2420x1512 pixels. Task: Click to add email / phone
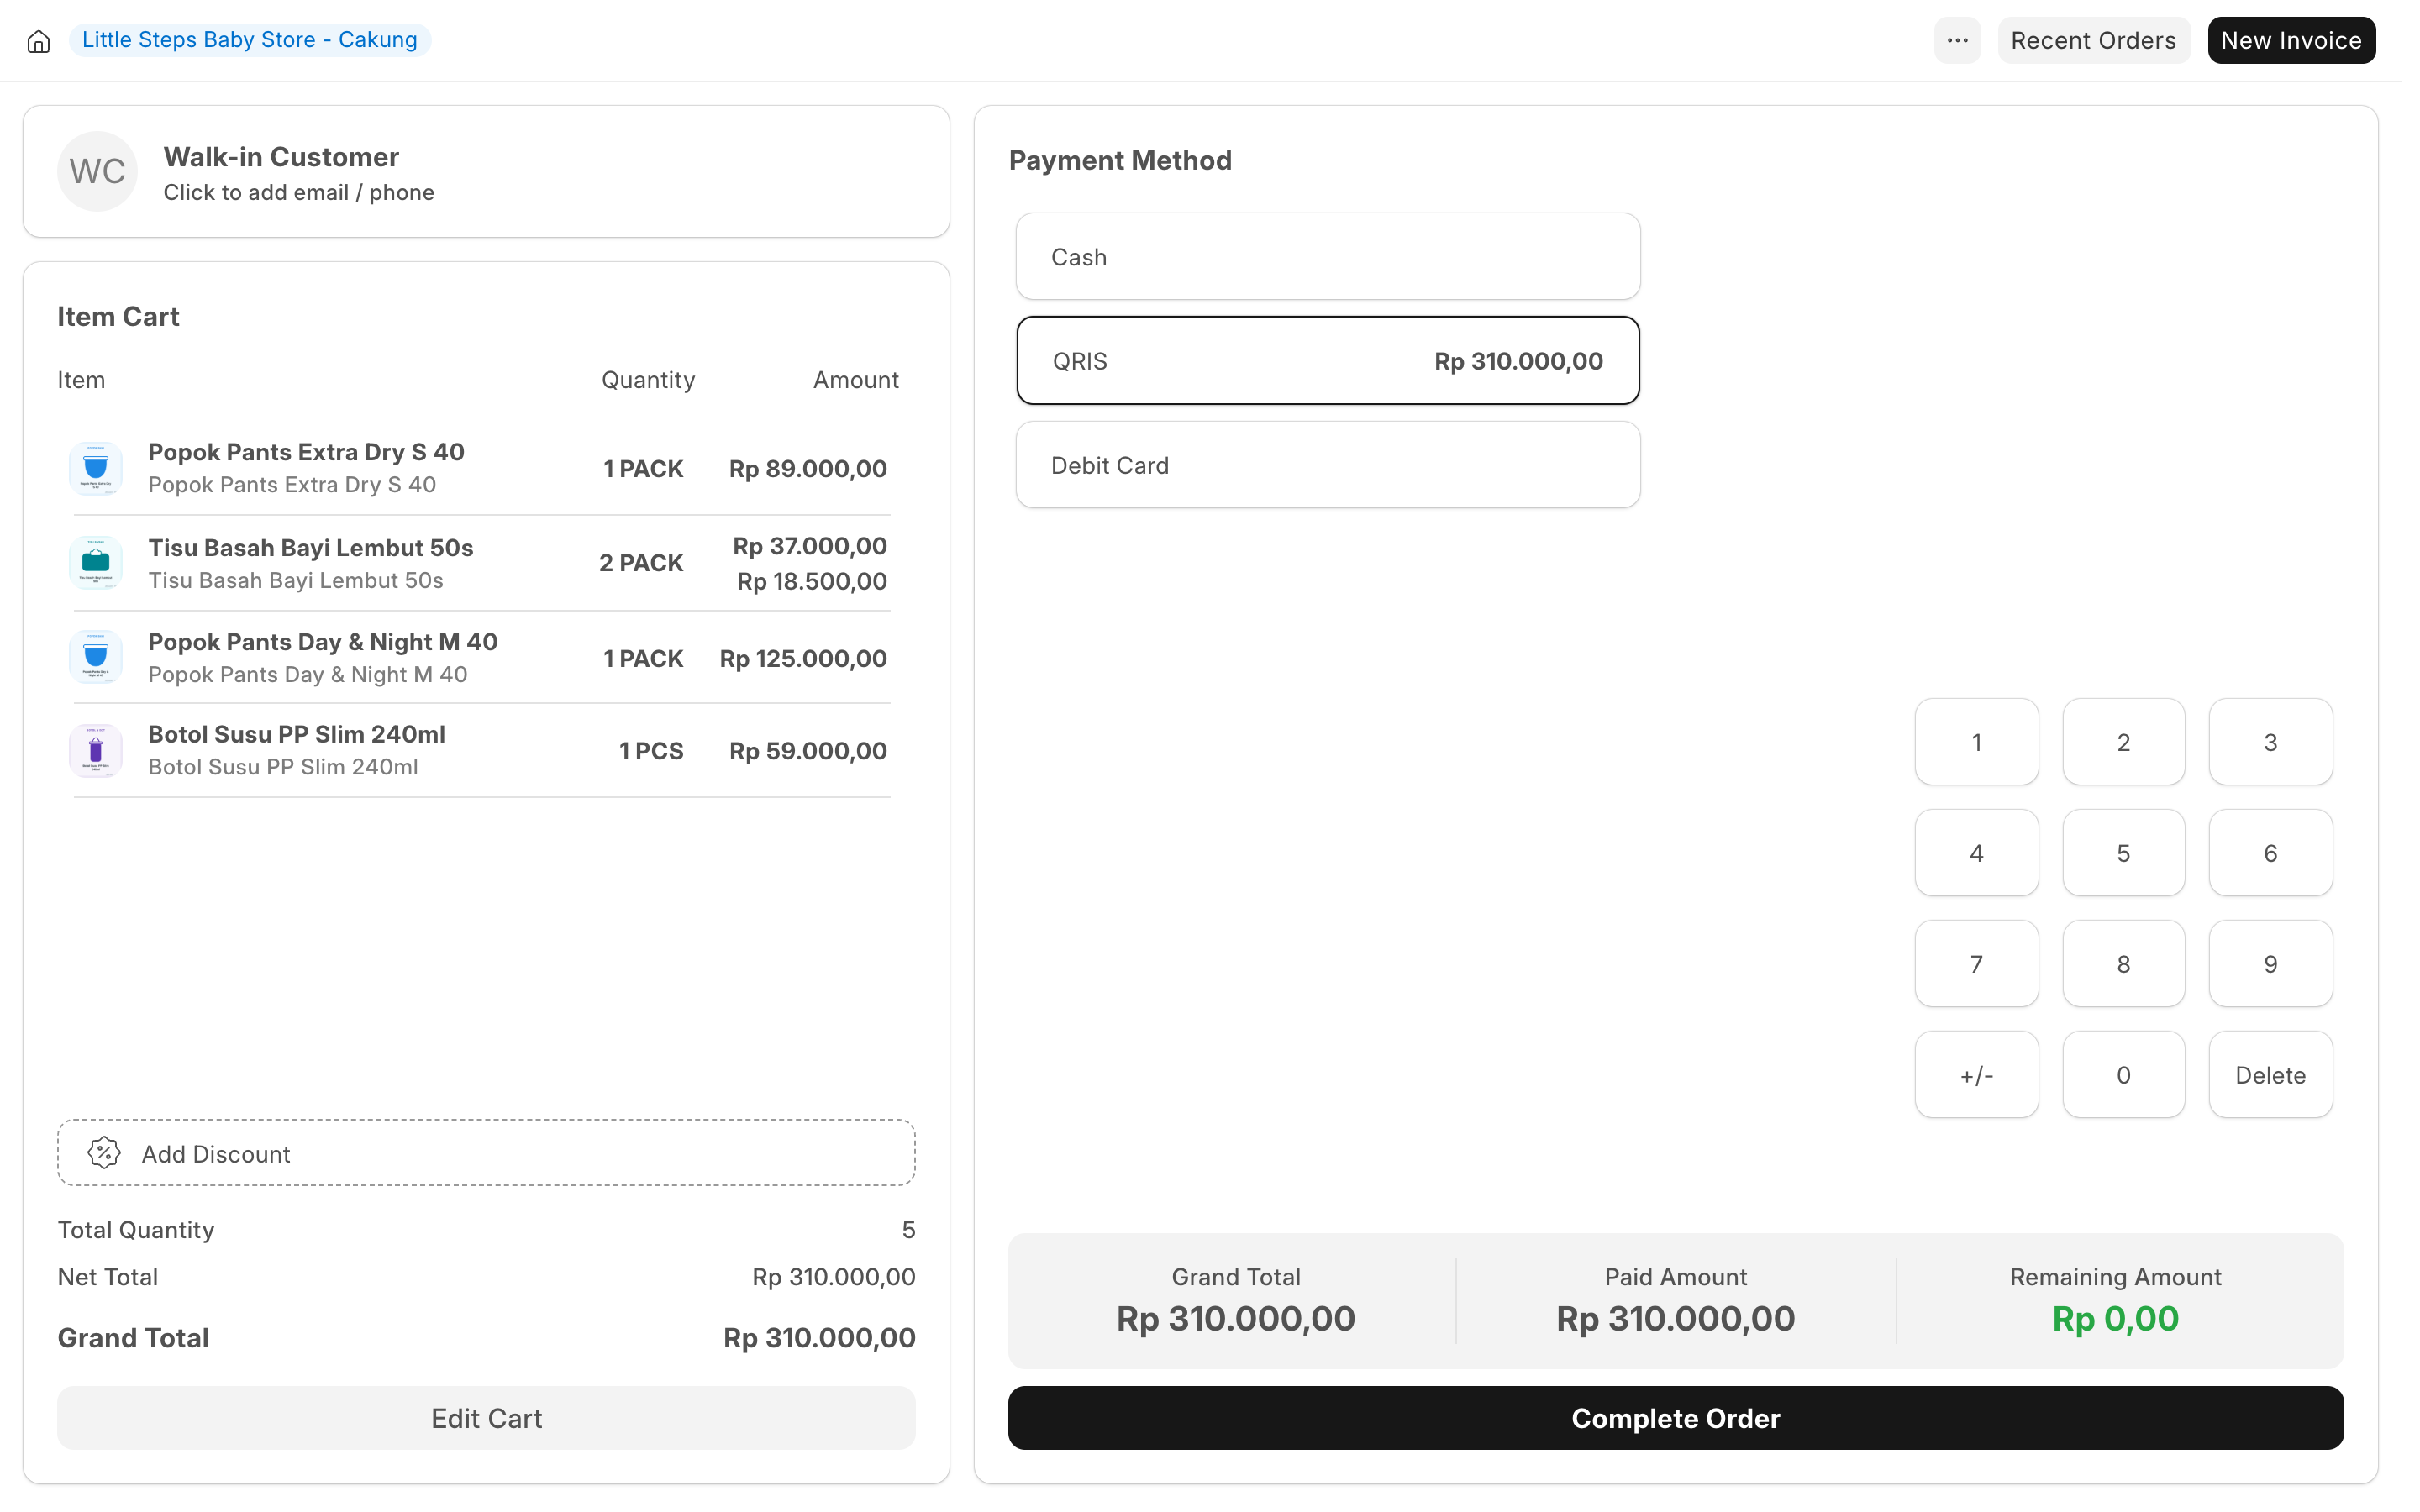[x=299, y=192]
